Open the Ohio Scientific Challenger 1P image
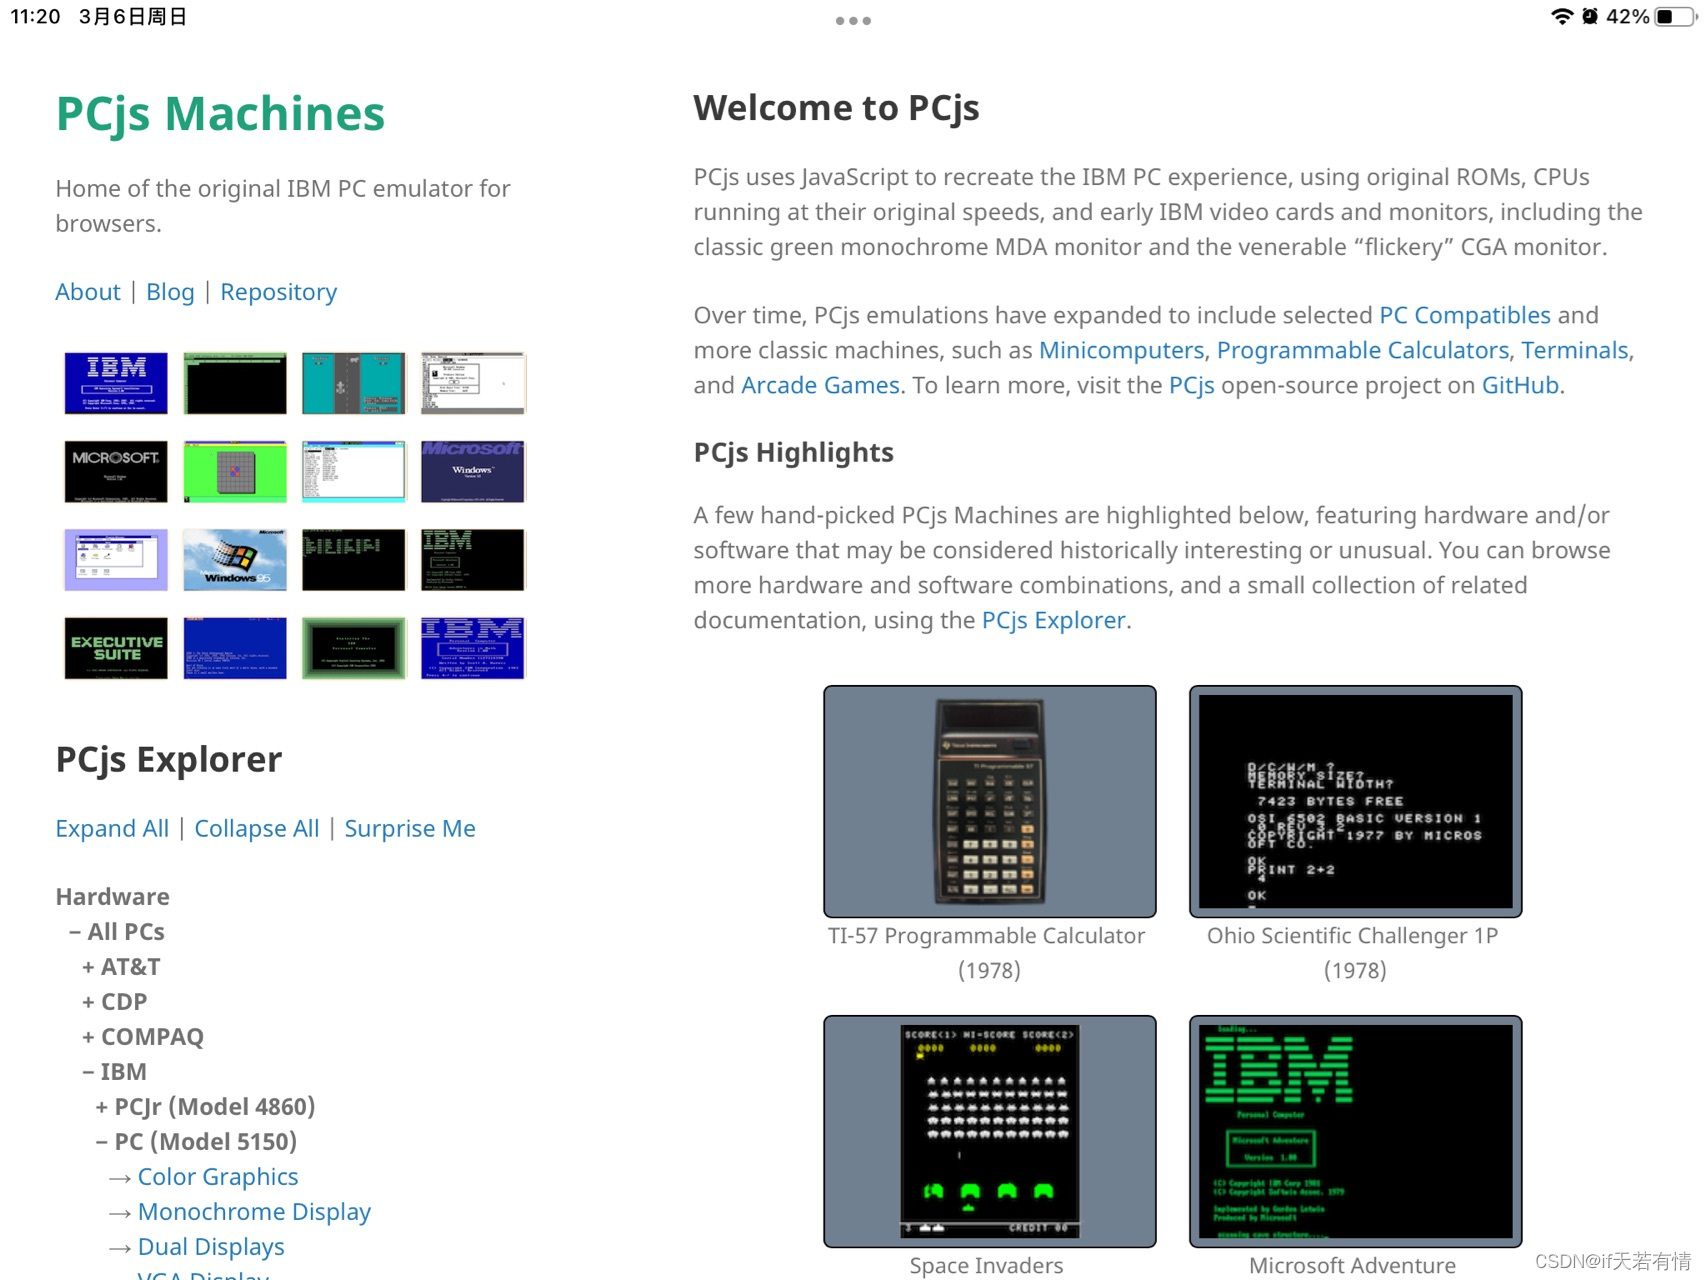The width and height of the screenshot is (1707, 1280). [x=1355, y=801]
